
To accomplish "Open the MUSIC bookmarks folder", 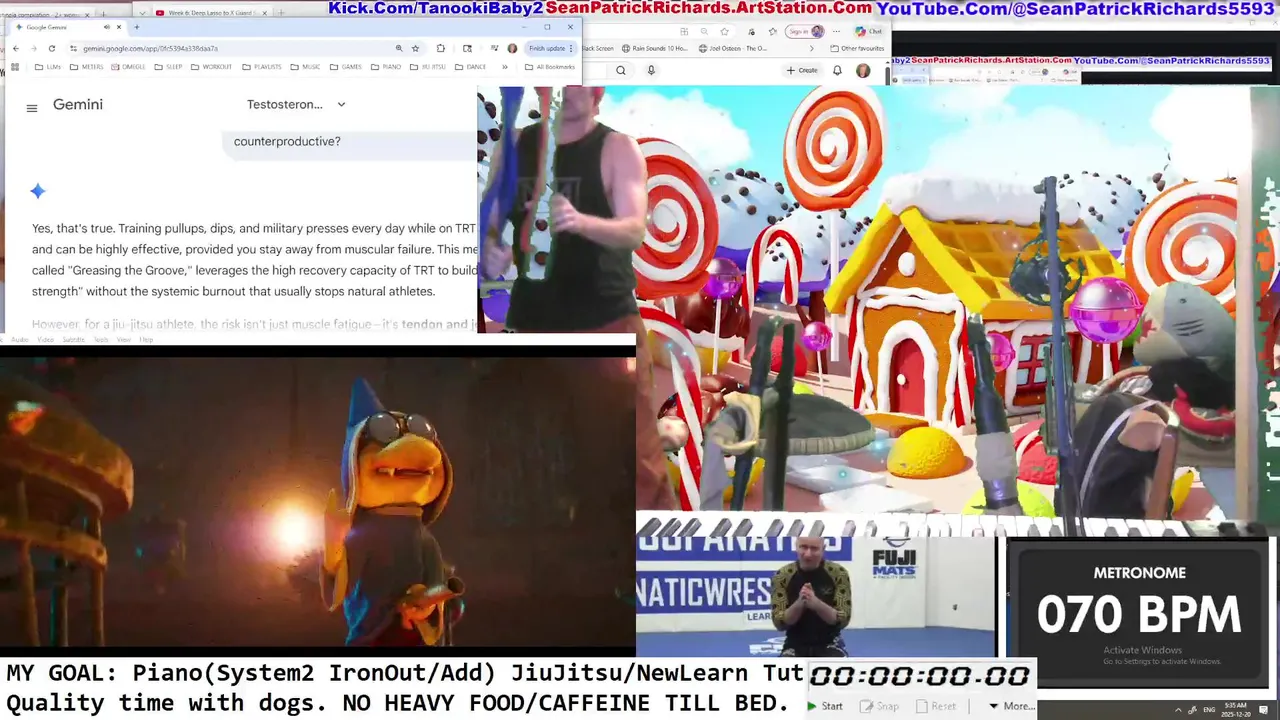I will (305, 67).
